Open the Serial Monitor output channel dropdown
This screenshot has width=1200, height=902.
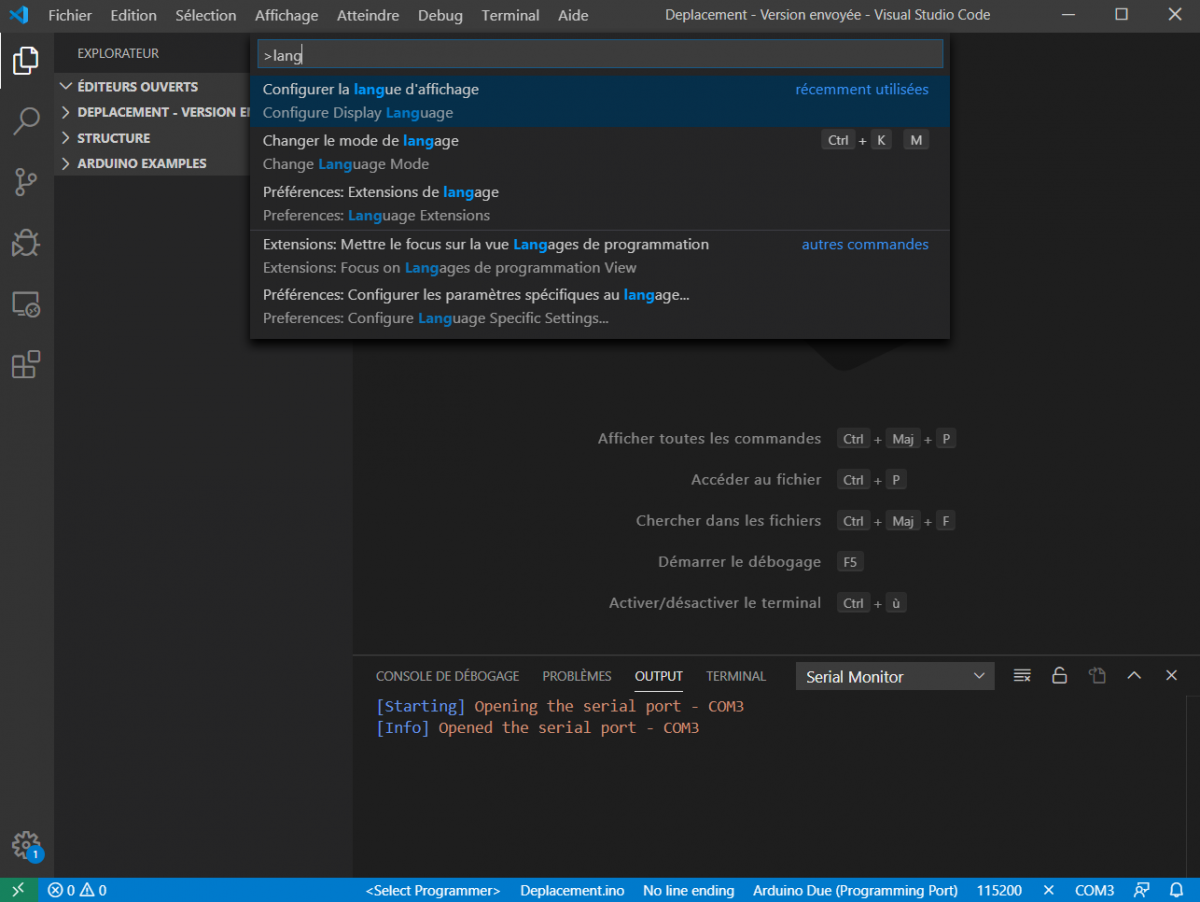tap(895, 677)
